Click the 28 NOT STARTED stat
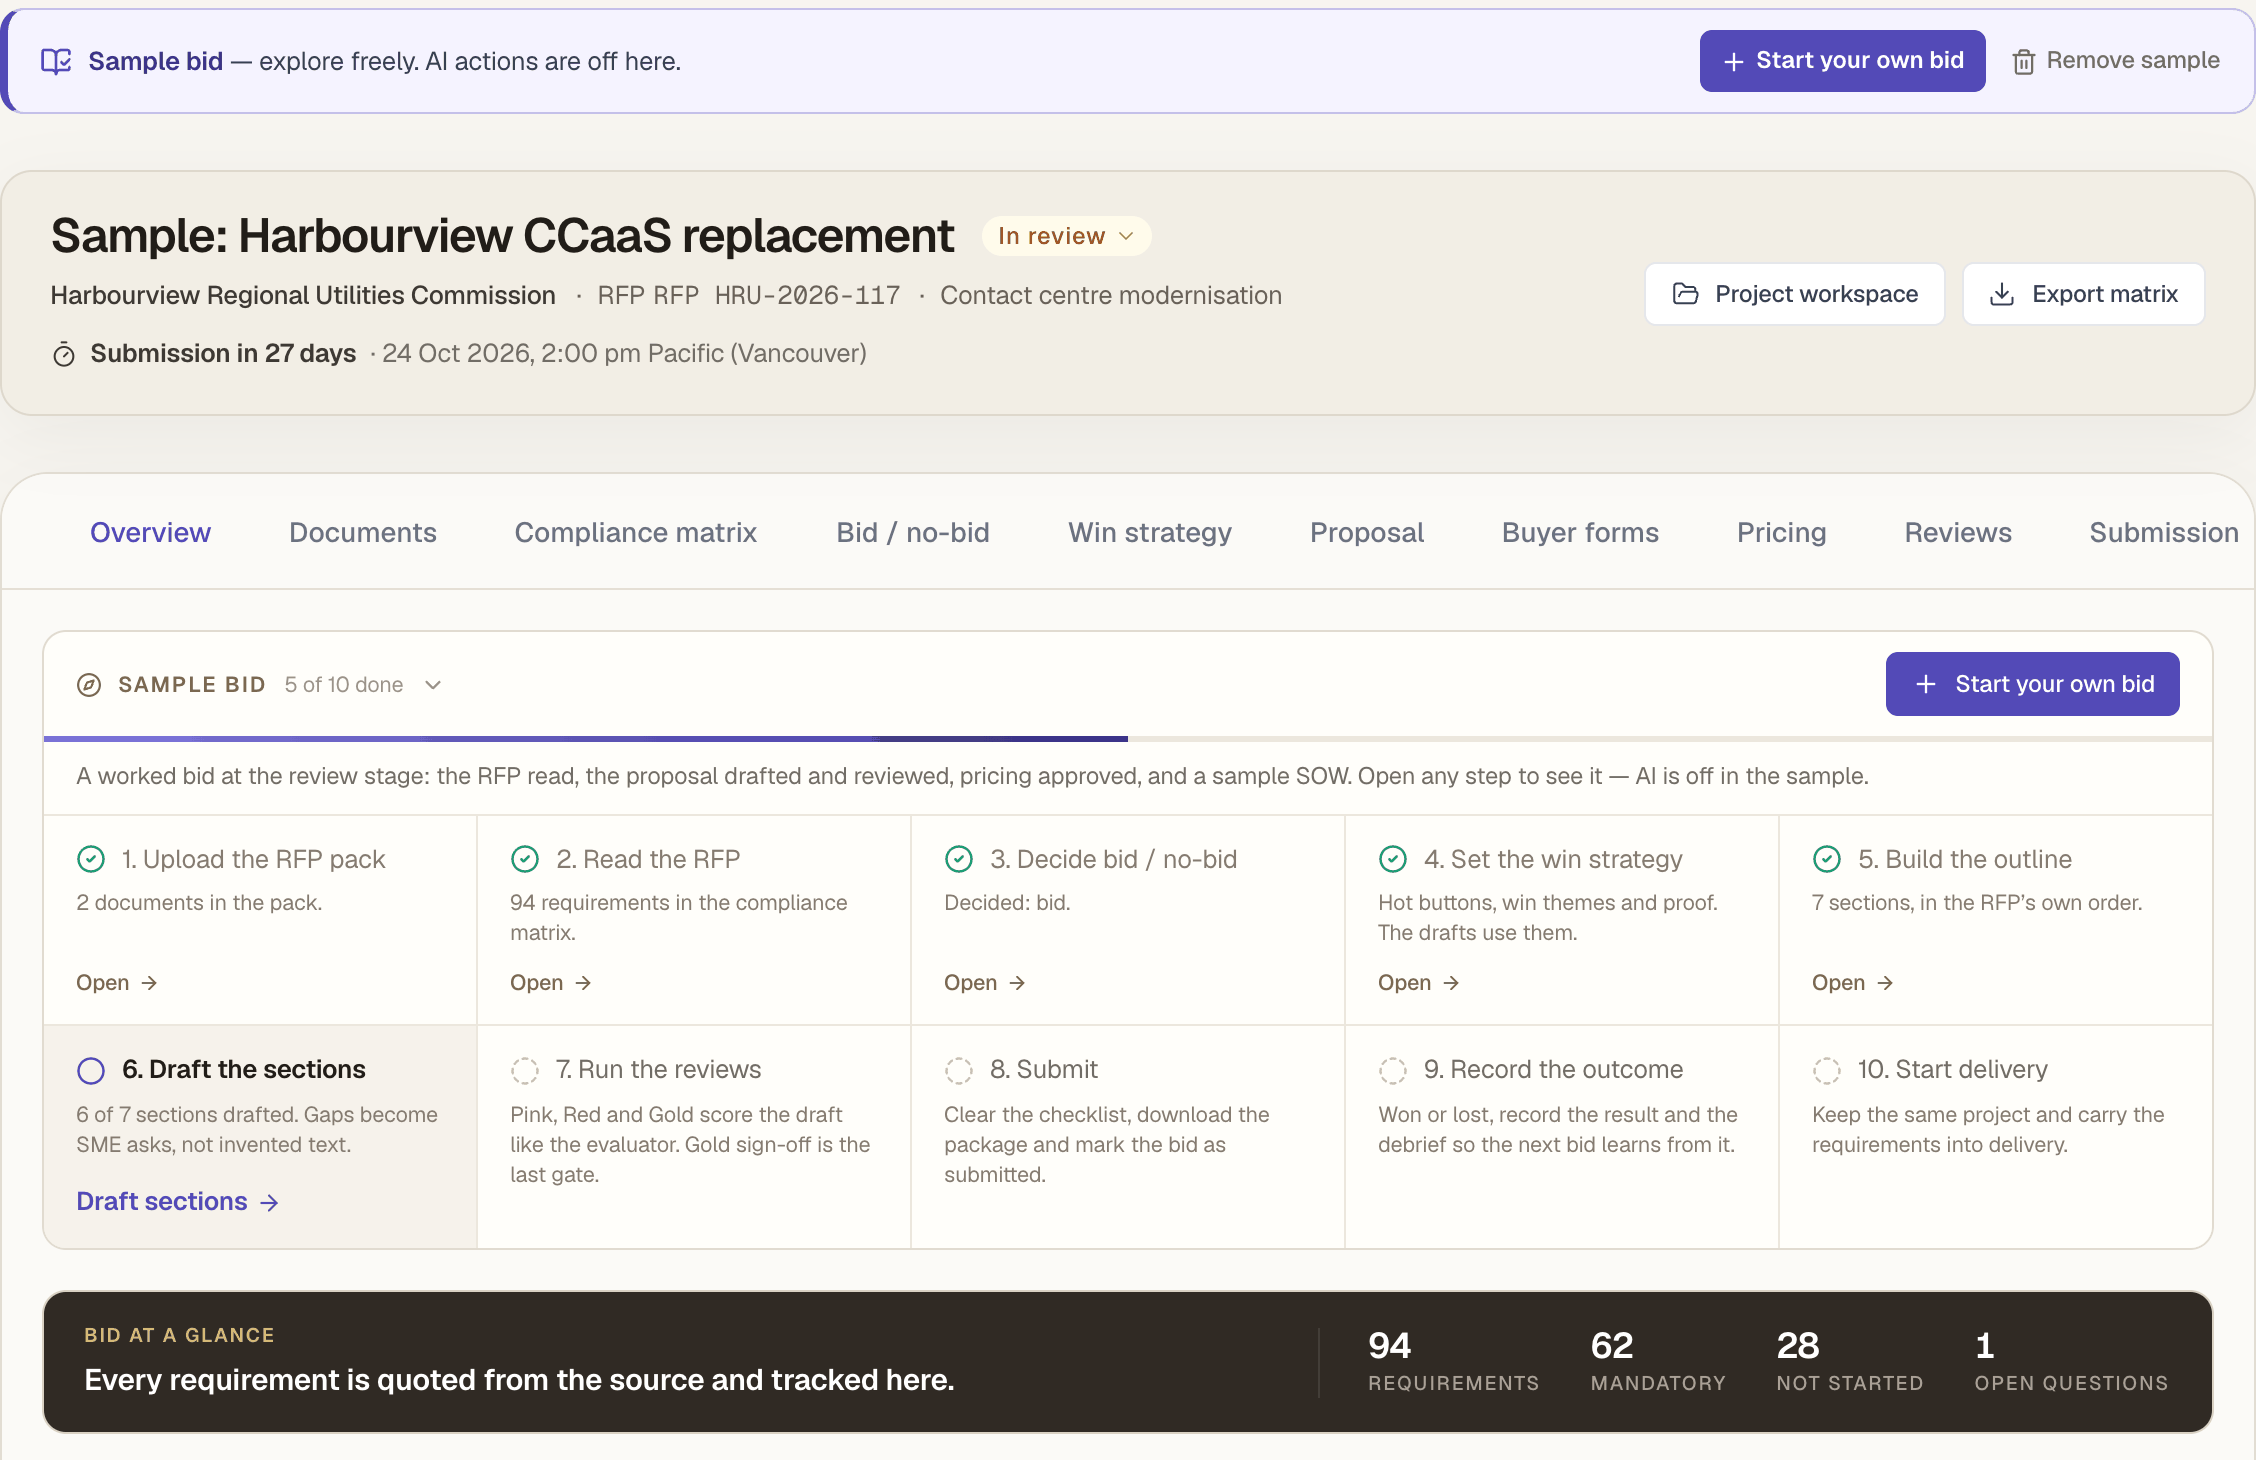The width and height of the screenshot is (2256, 1460). pyautogui.click(x=1850, y=1361)
